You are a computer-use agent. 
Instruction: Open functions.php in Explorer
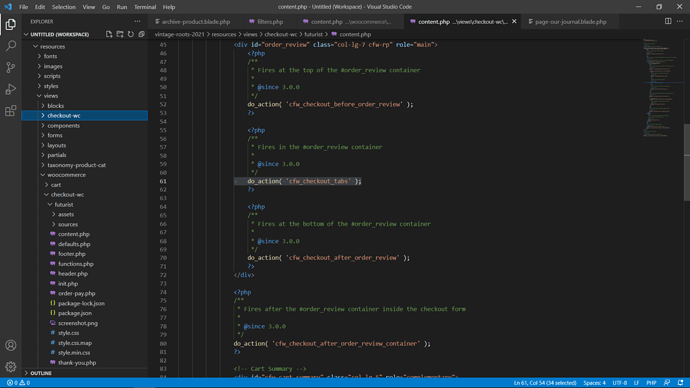(x=76, y=264)
